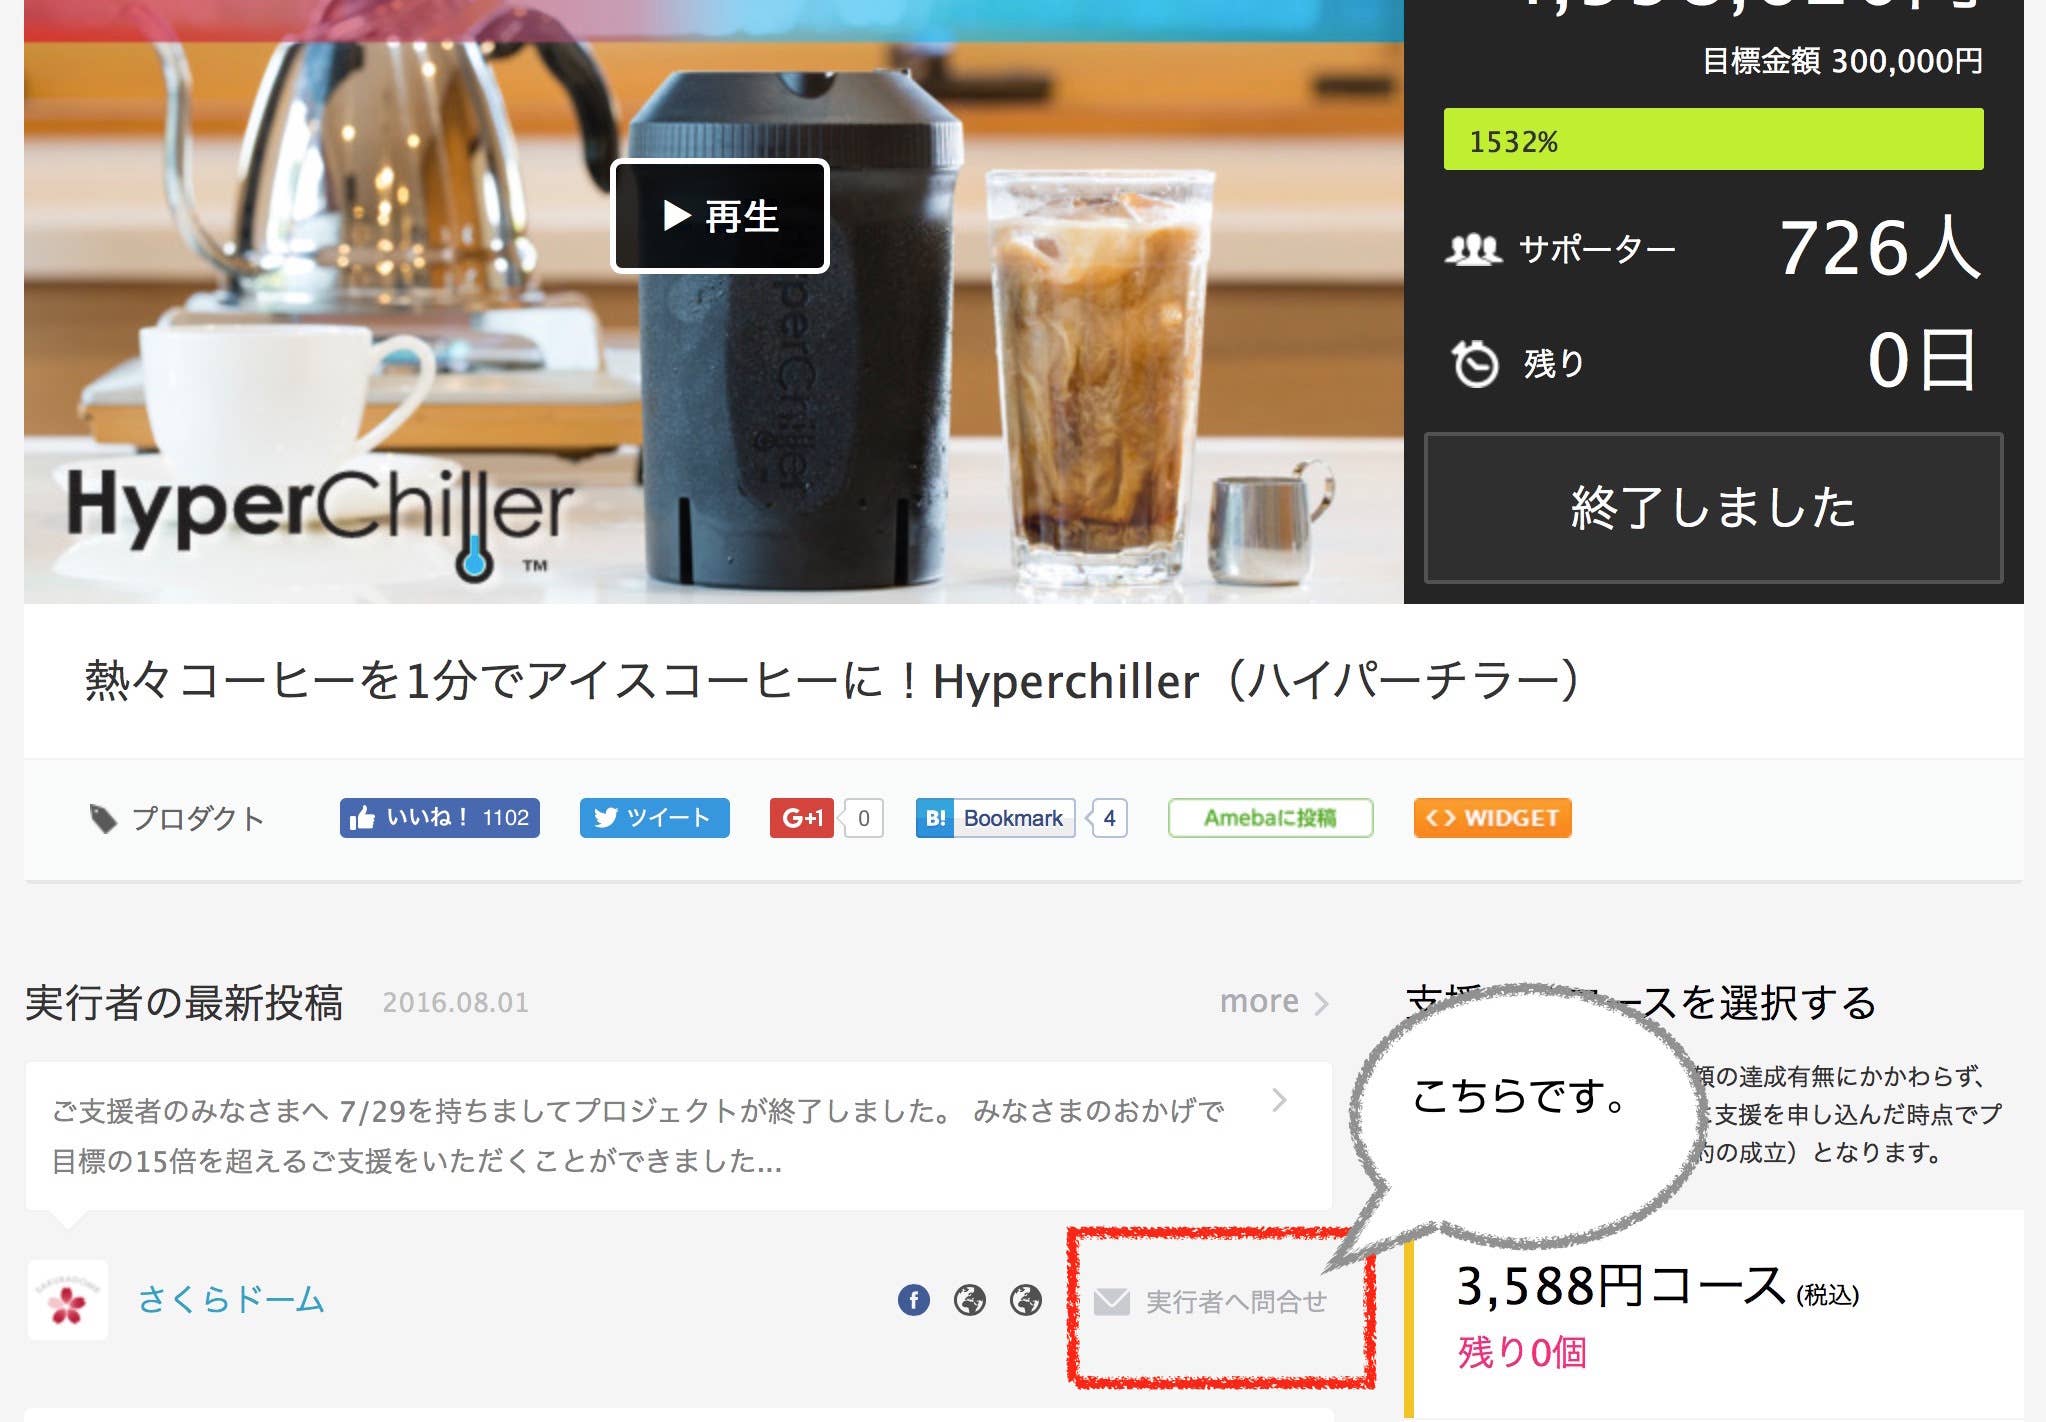
Task: Click the second globe website icon
Action: 1025,1300
